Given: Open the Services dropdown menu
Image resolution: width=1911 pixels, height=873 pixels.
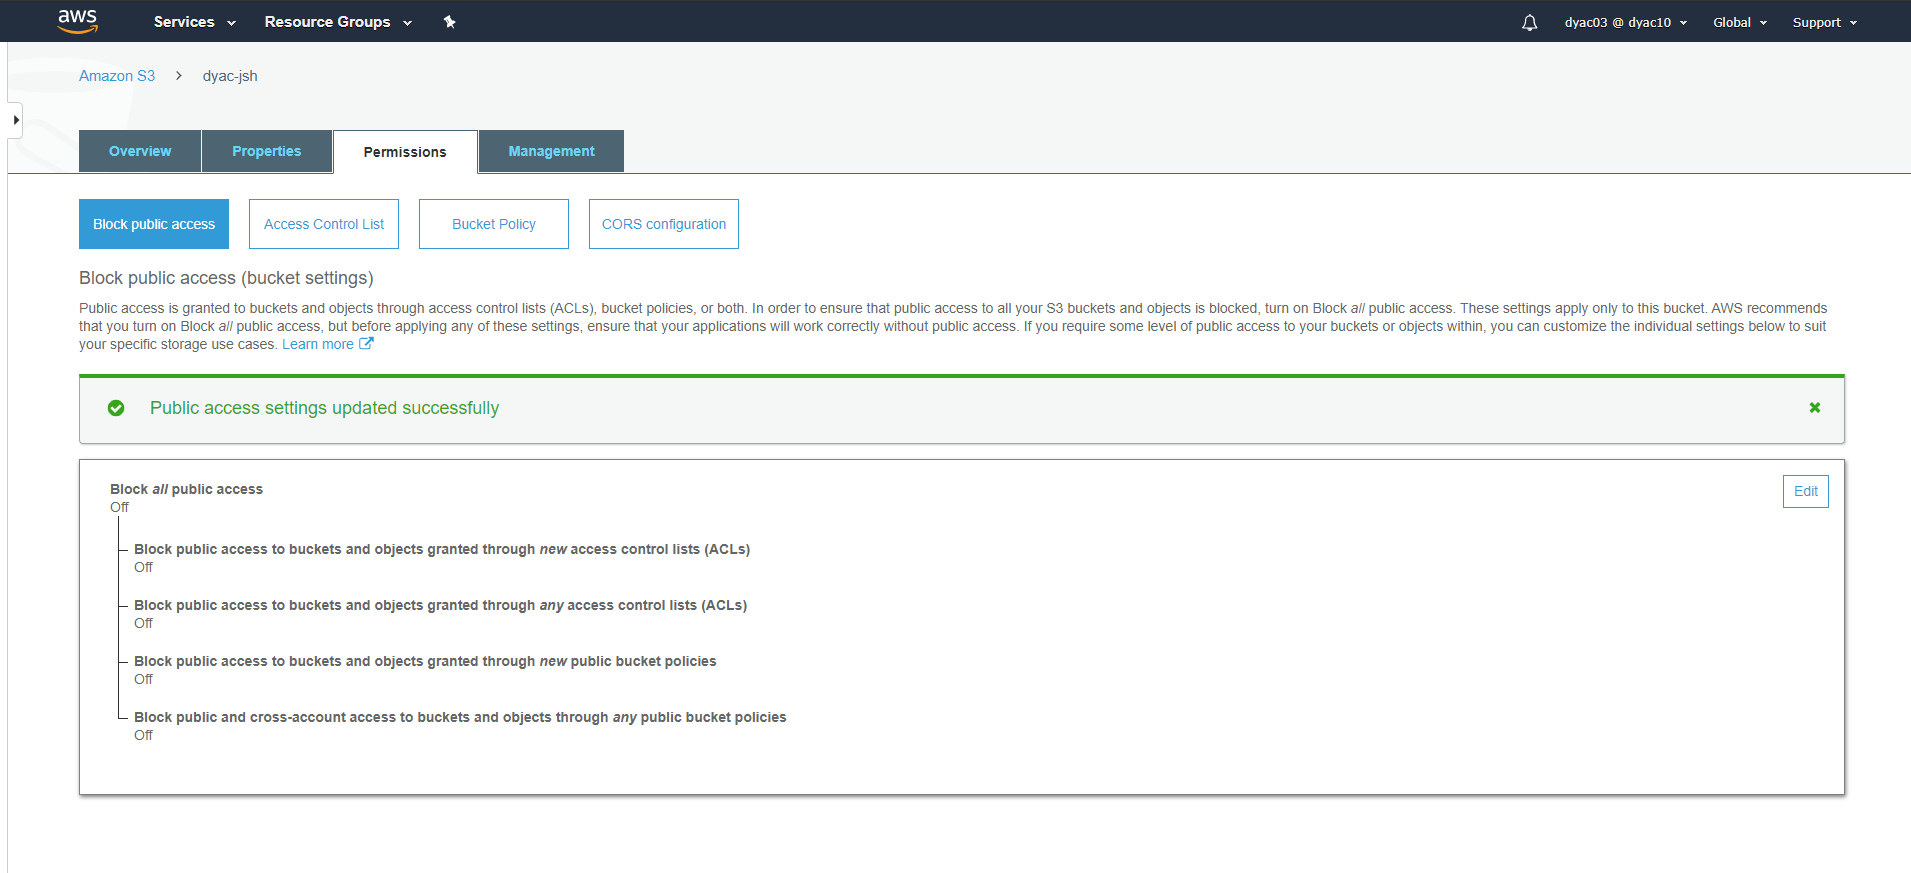Looking at the screenshot, I should [194, 22].
